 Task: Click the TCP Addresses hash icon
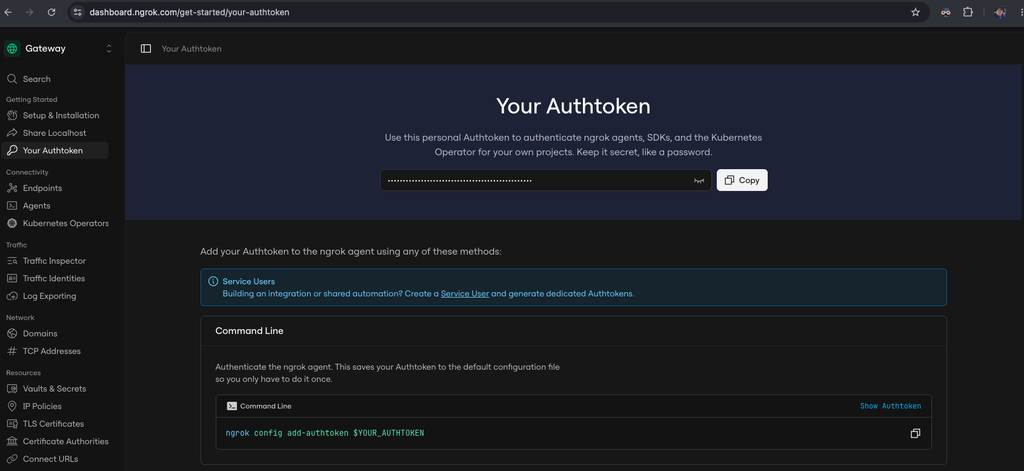tap(12, 351)
